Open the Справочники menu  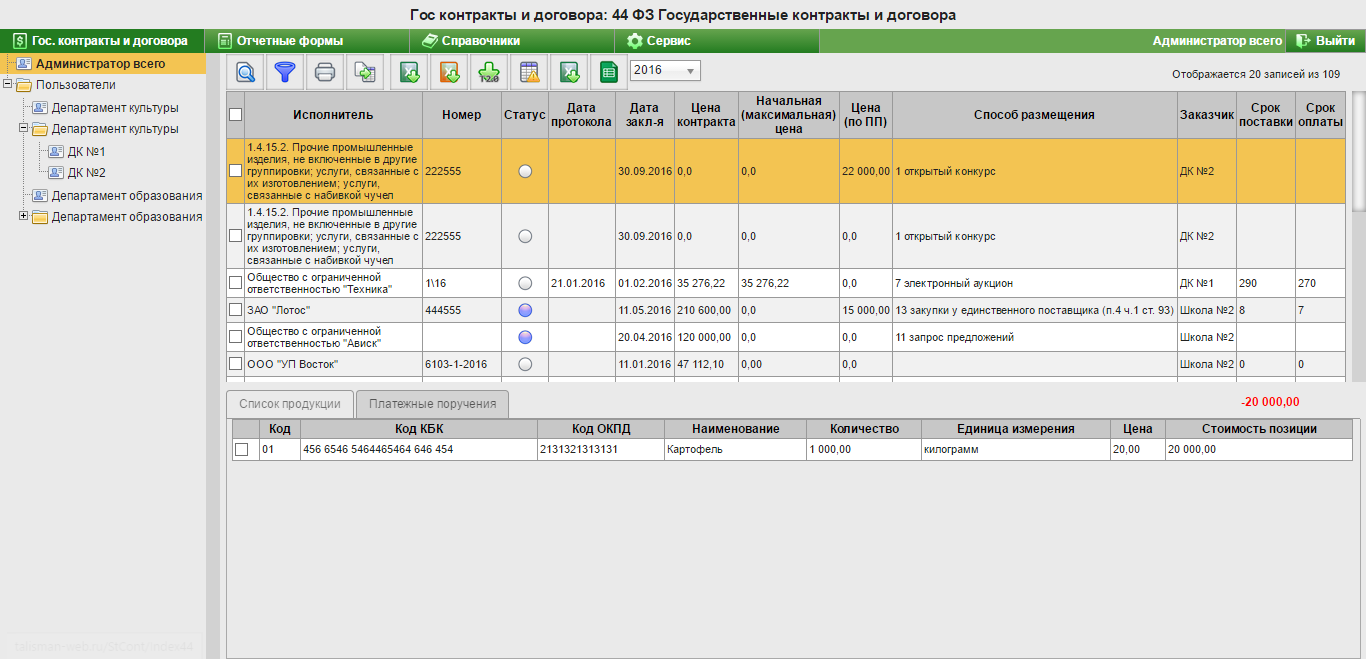coord(512,41)
